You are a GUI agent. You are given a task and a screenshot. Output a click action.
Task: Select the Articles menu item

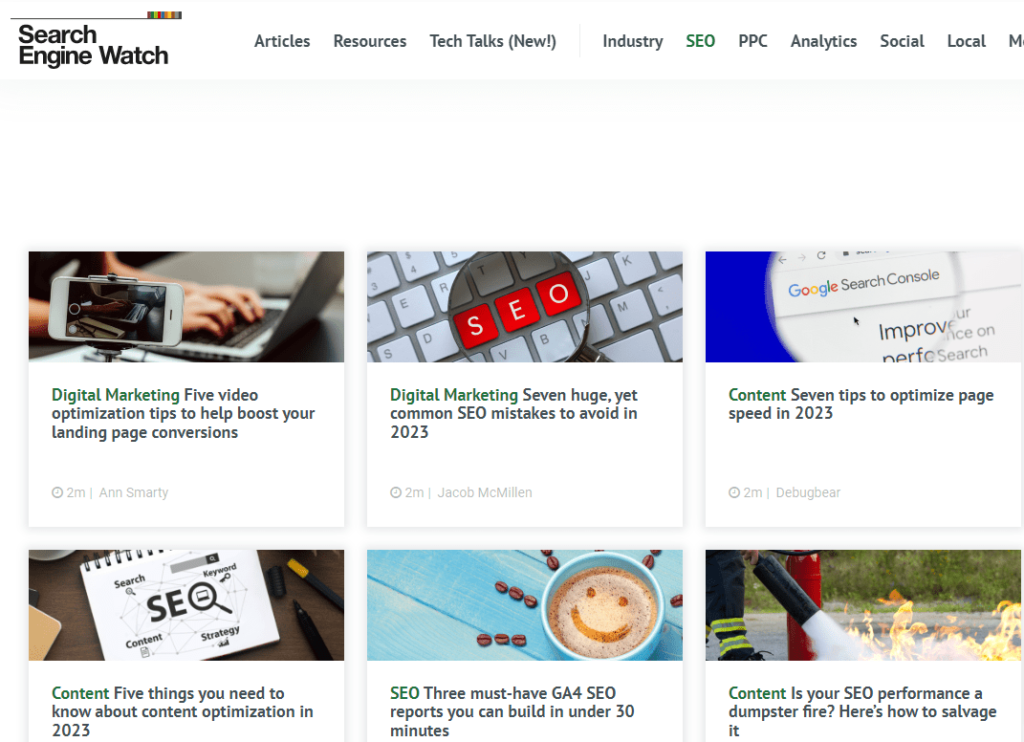coord(282,41)
